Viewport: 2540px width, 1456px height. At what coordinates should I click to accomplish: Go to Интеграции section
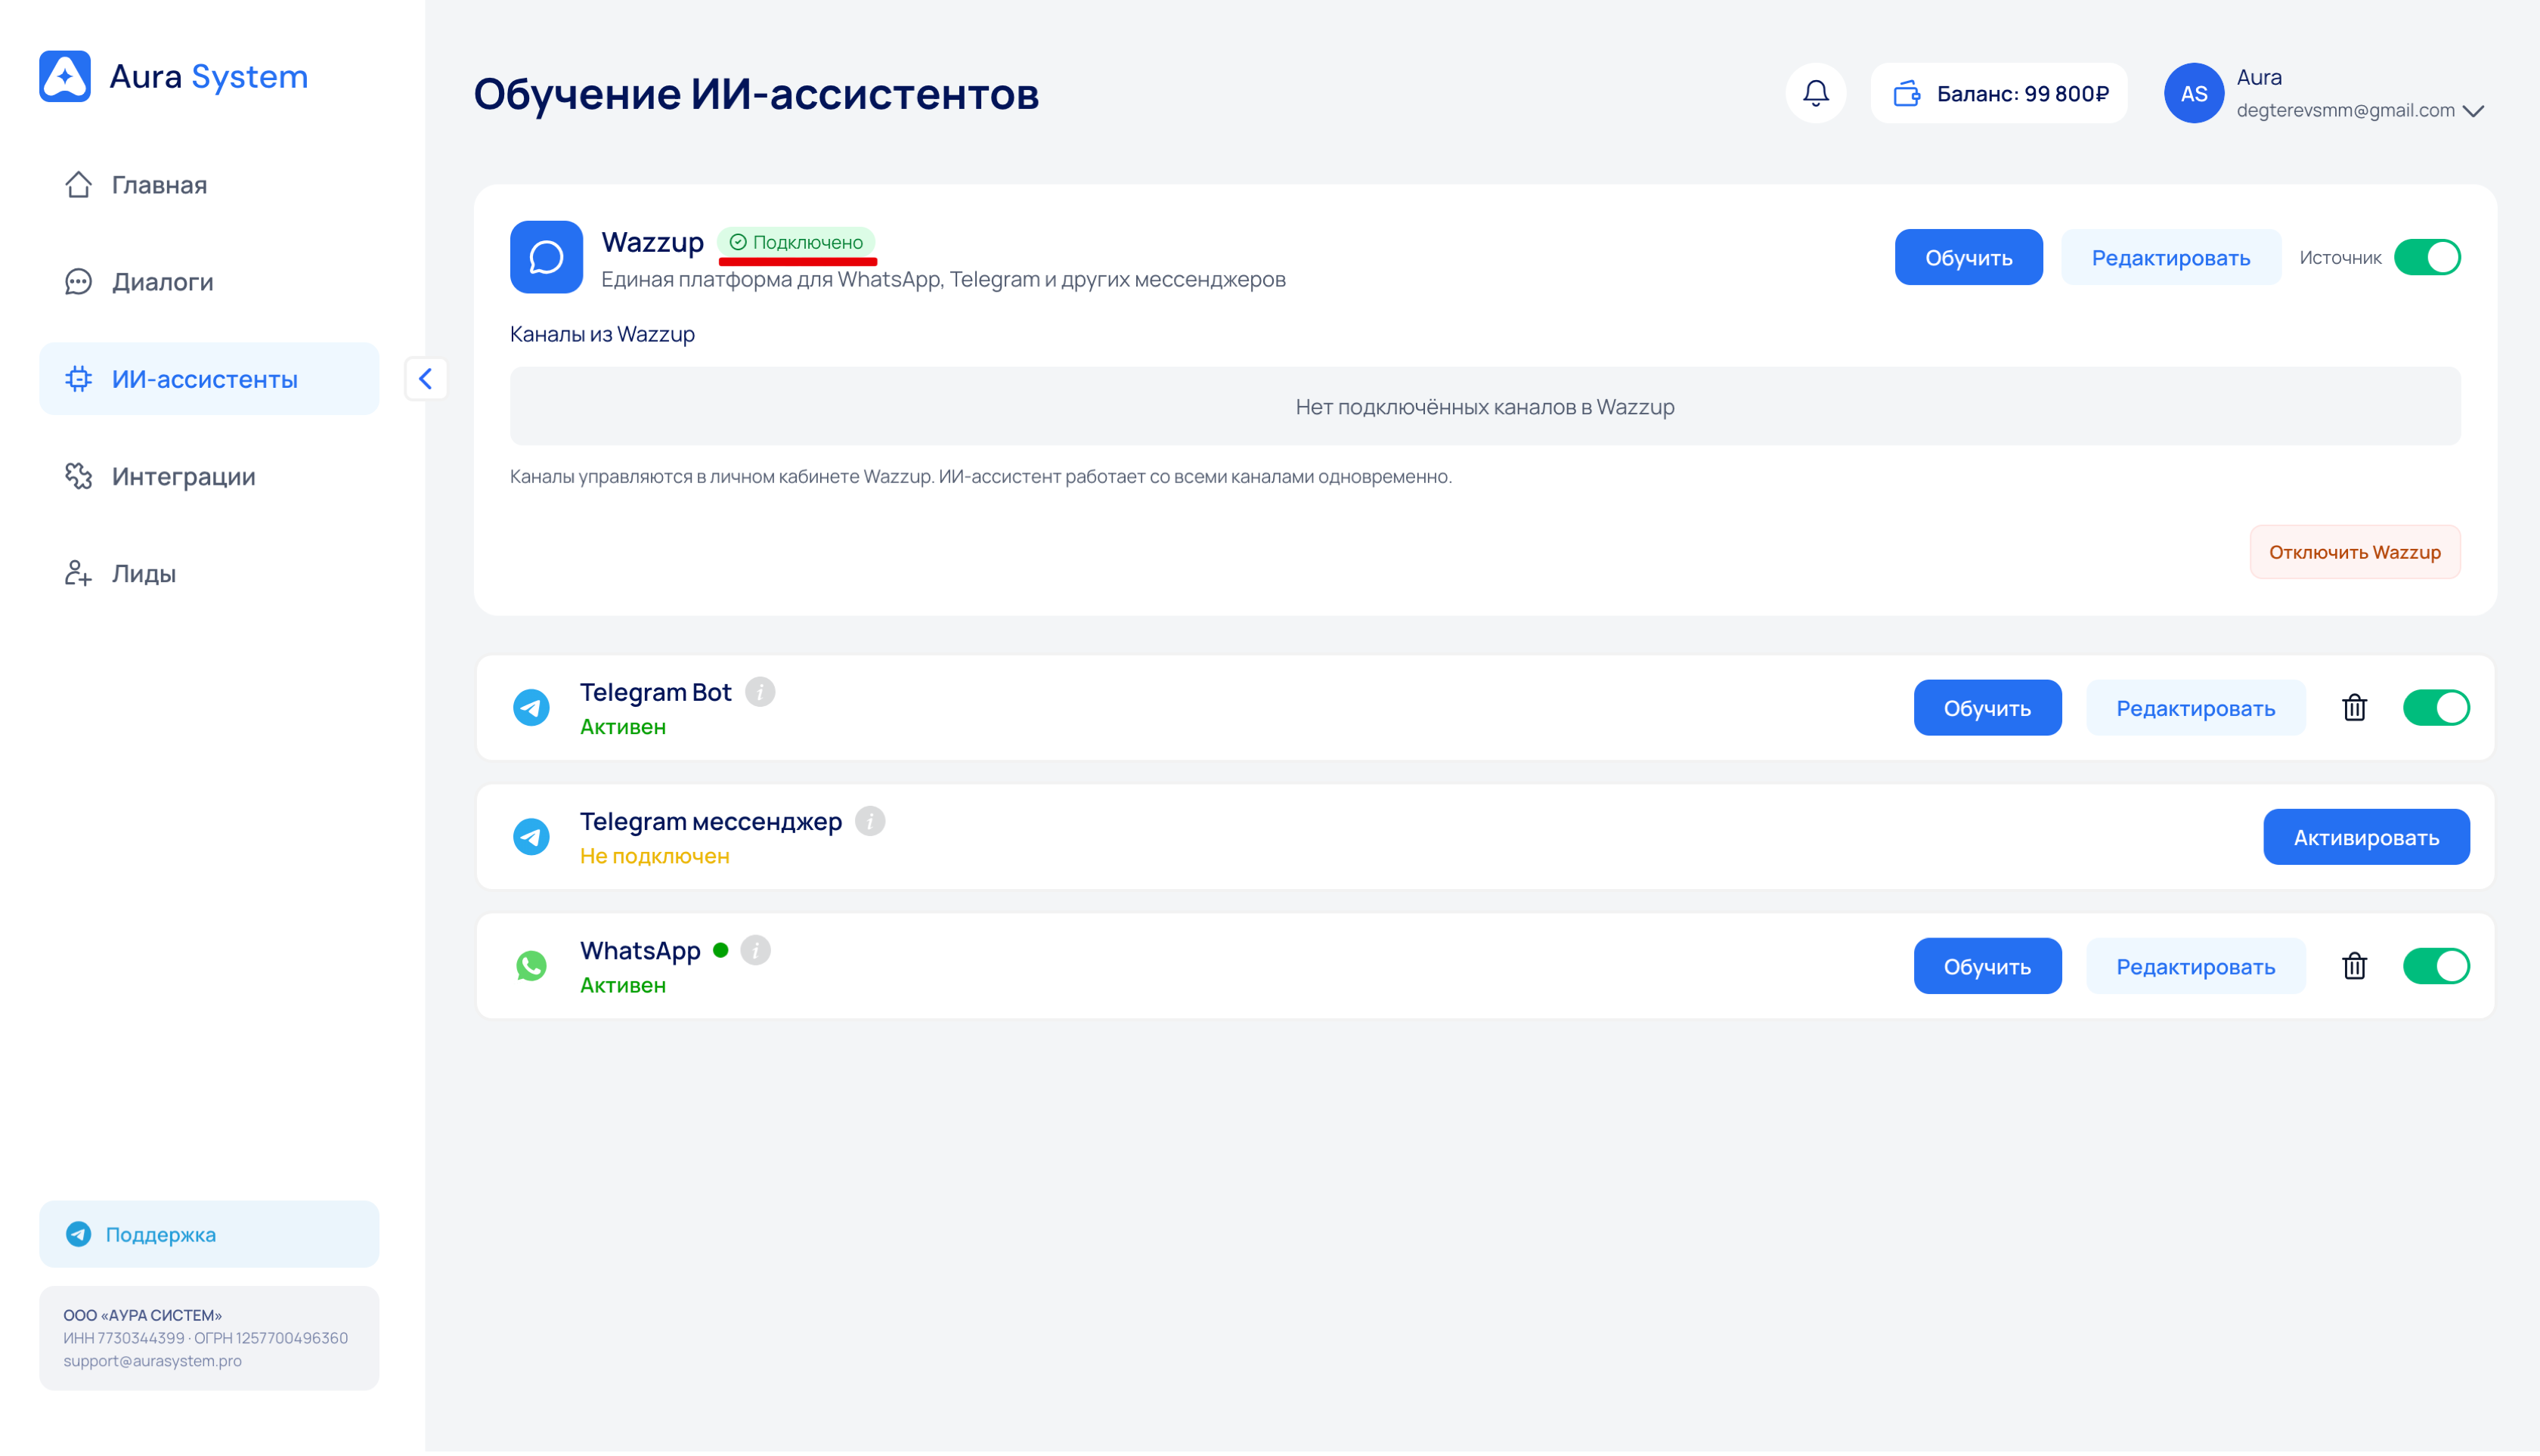[183, 476]
